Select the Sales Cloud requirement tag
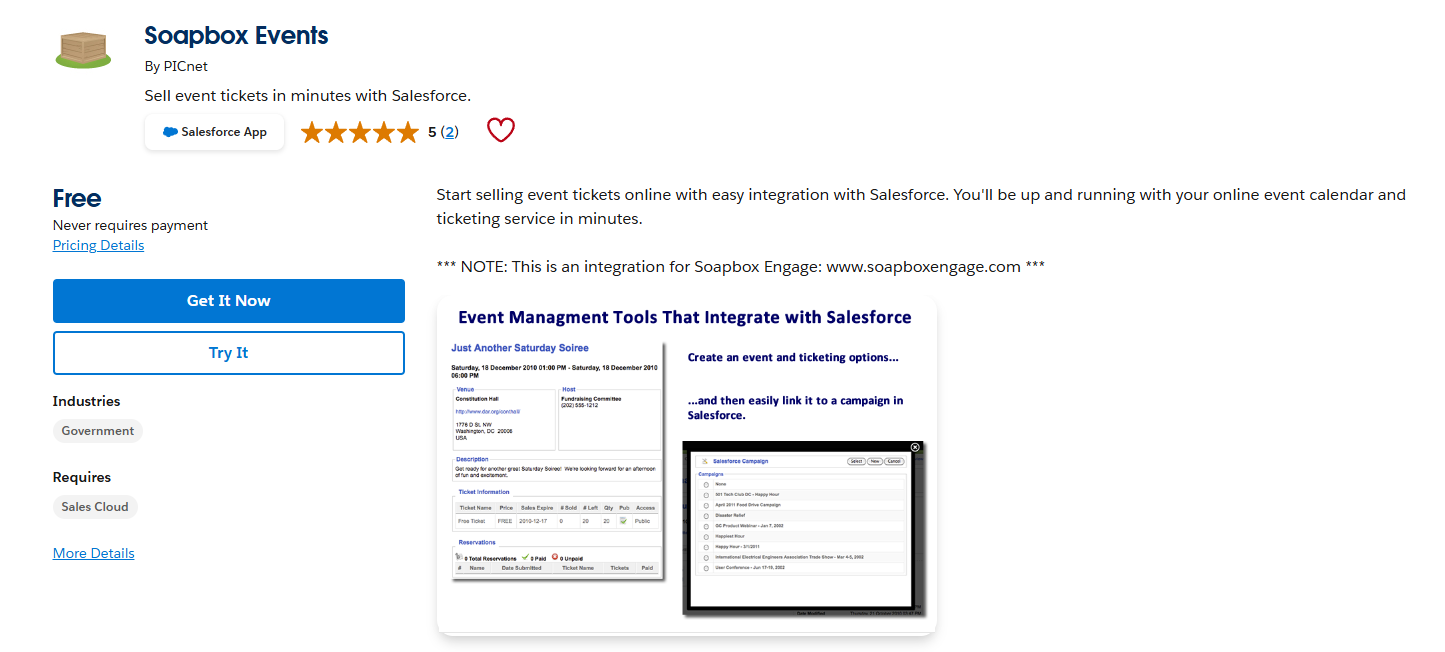The height and width of the screenshot is (652, 1445). click(x=95, y=507)
